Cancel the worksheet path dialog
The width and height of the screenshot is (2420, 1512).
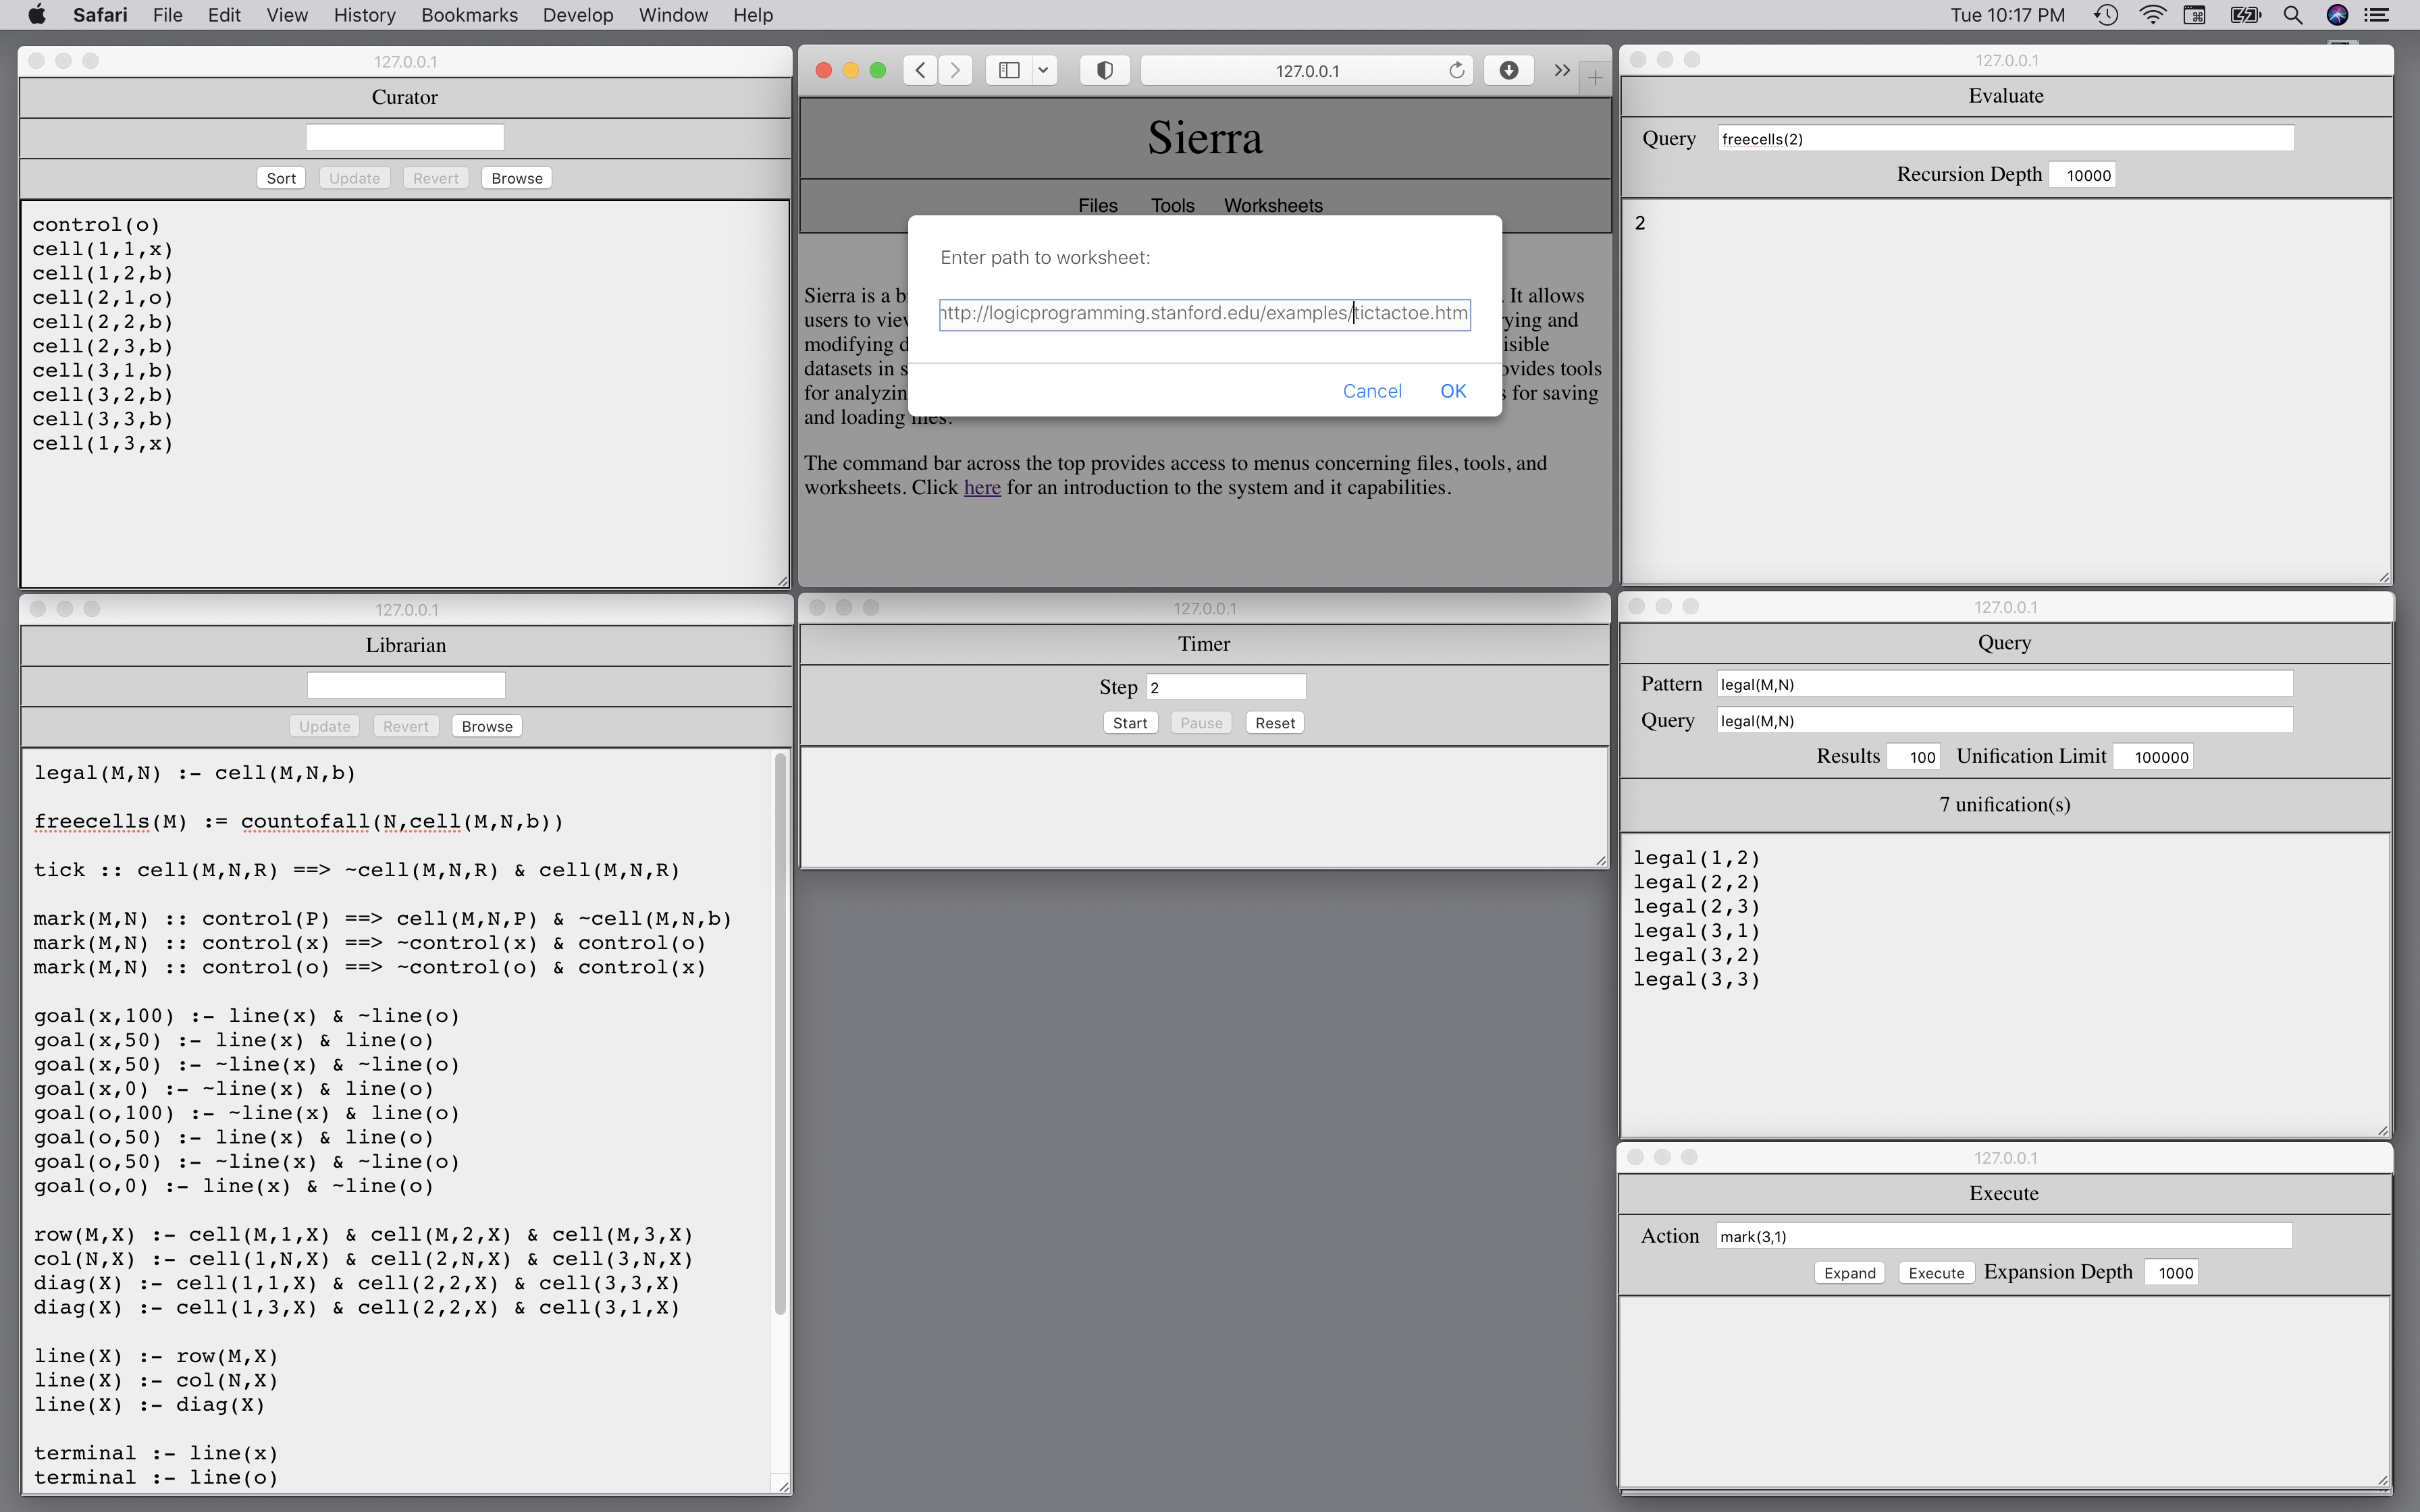(1371, 391)
